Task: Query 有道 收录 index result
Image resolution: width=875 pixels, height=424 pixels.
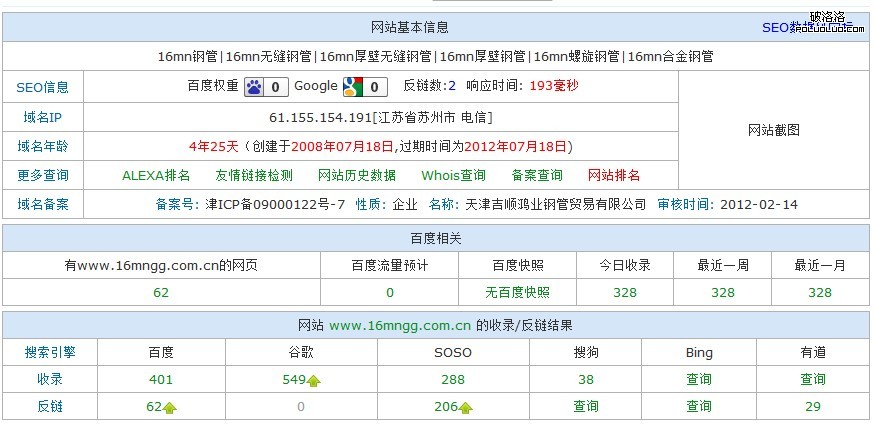Action: [x=813, y=380]
